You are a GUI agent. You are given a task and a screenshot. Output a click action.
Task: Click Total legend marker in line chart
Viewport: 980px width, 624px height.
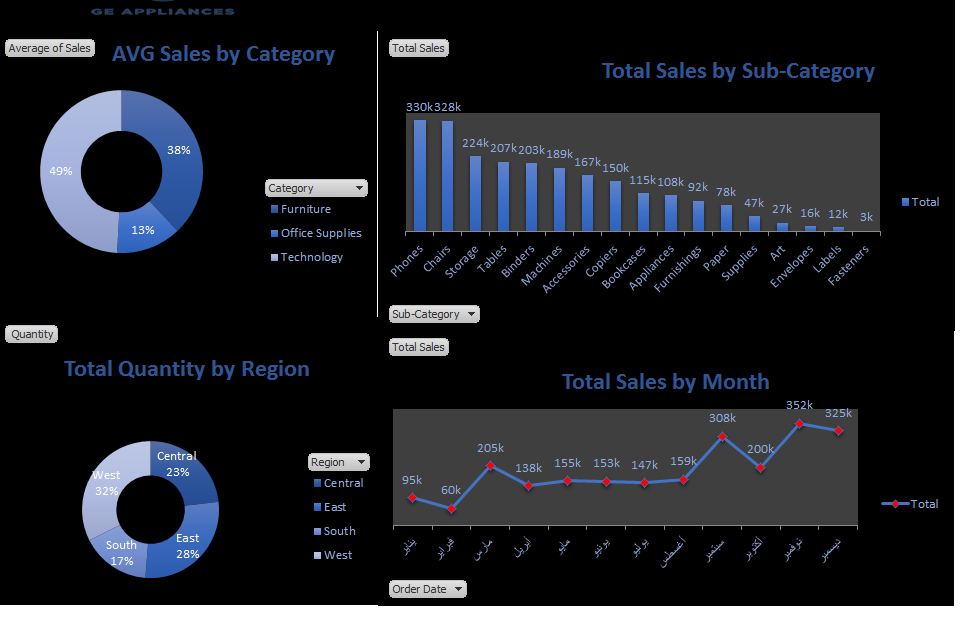click(x=895, y=504)
